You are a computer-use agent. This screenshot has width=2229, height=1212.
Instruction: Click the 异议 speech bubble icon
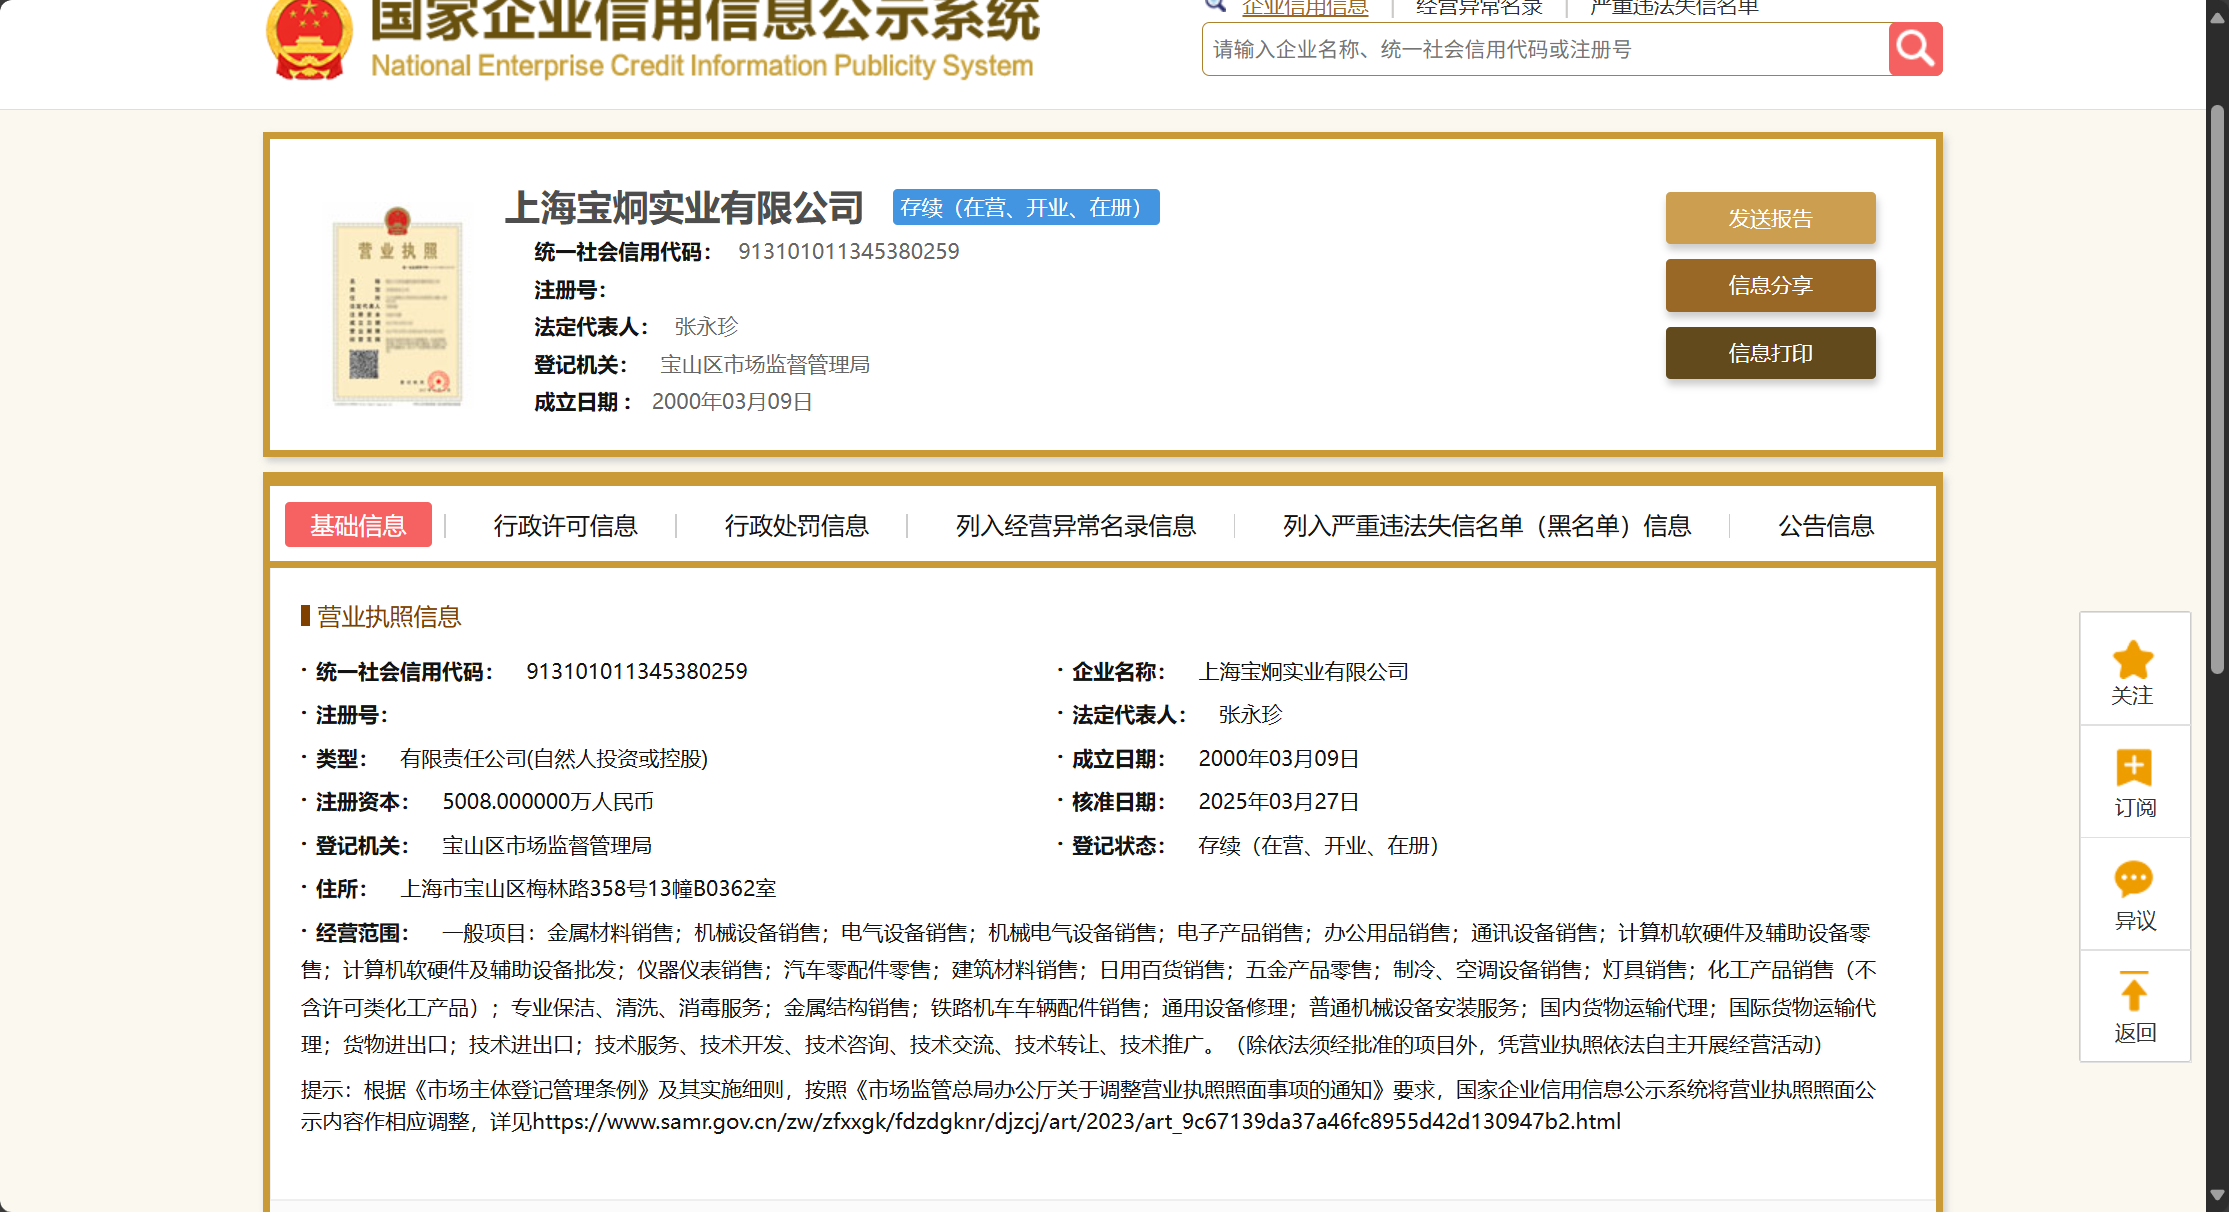pyautogui.click(x=2133, y=880)
